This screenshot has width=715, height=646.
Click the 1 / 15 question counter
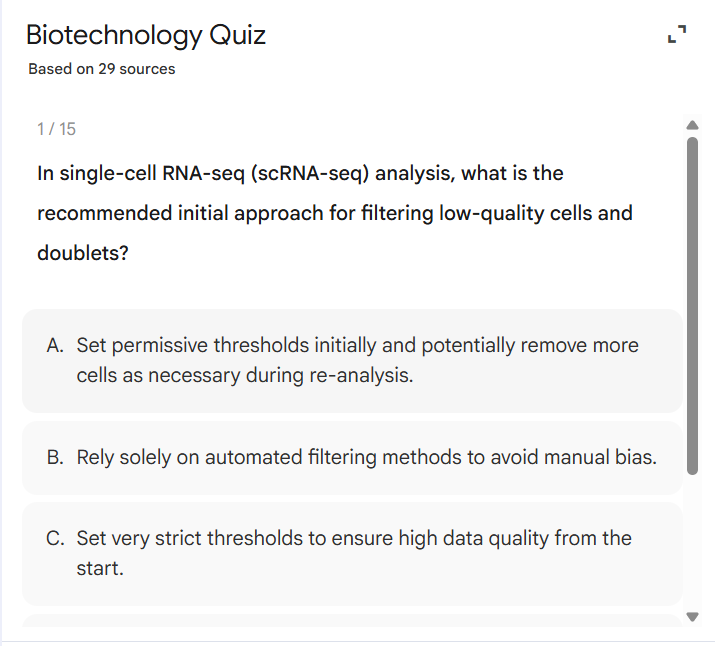click(56, 129)
